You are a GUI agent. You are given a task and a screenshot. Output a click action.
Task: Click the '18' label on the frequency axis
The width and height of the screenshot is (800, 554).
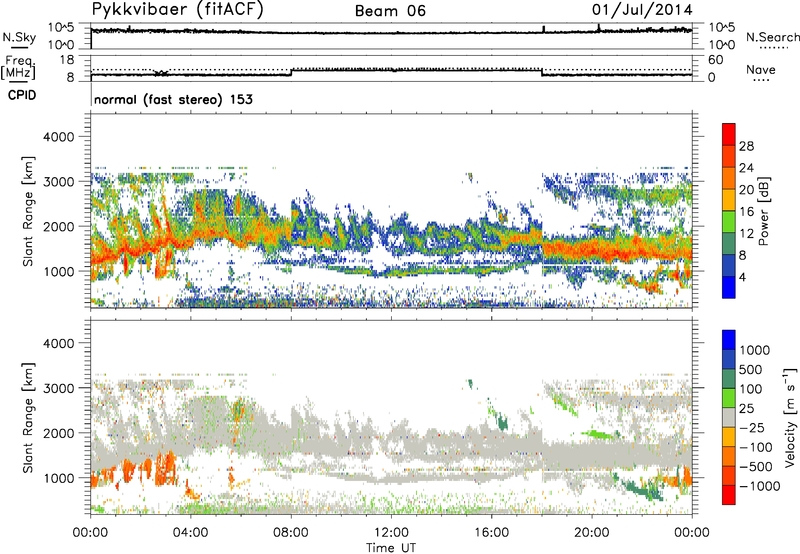(67, 60)
